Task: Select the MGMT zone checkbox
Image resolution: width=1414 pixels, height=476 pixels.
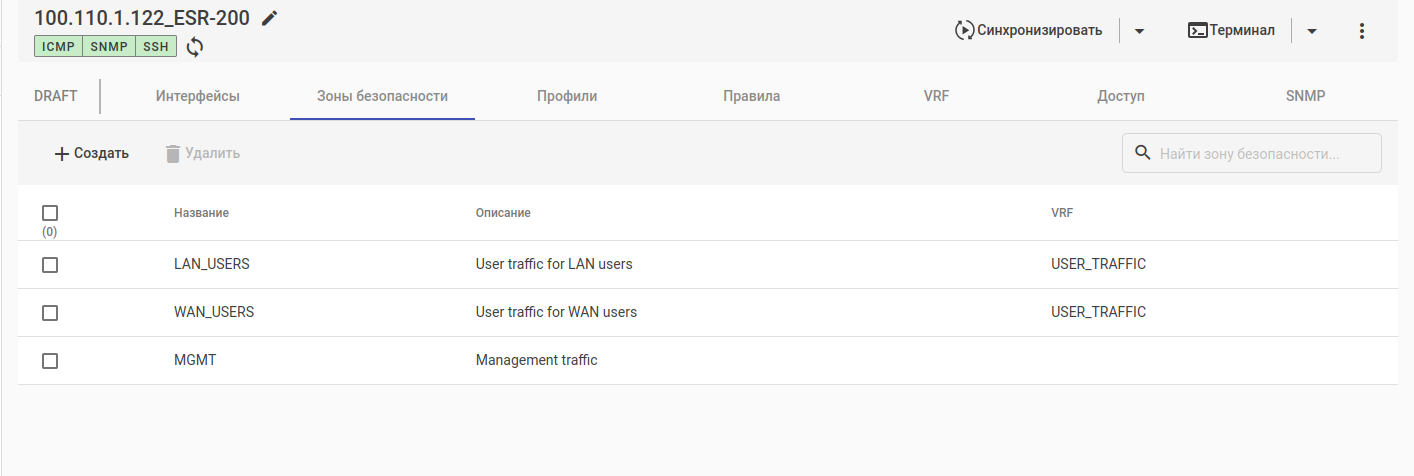Action: 50,361
